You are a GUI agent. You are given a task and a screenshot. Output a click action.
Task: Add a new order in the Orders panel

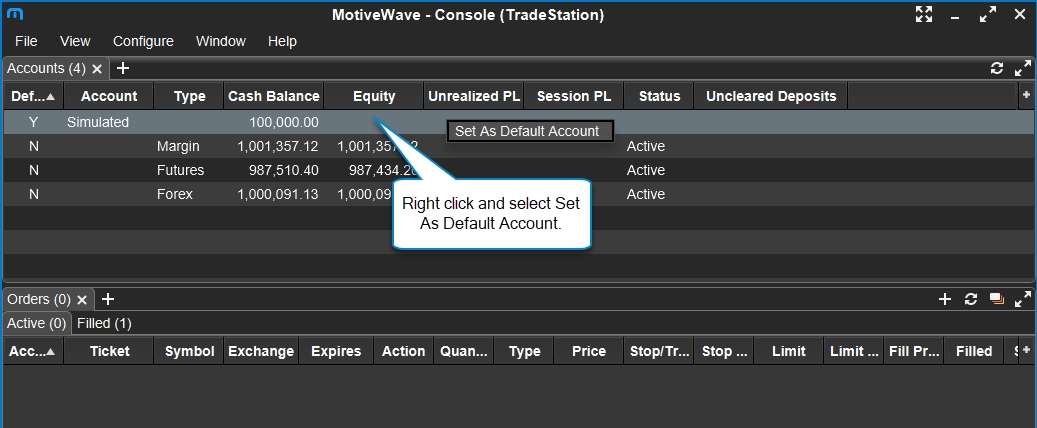click(944, 299)
